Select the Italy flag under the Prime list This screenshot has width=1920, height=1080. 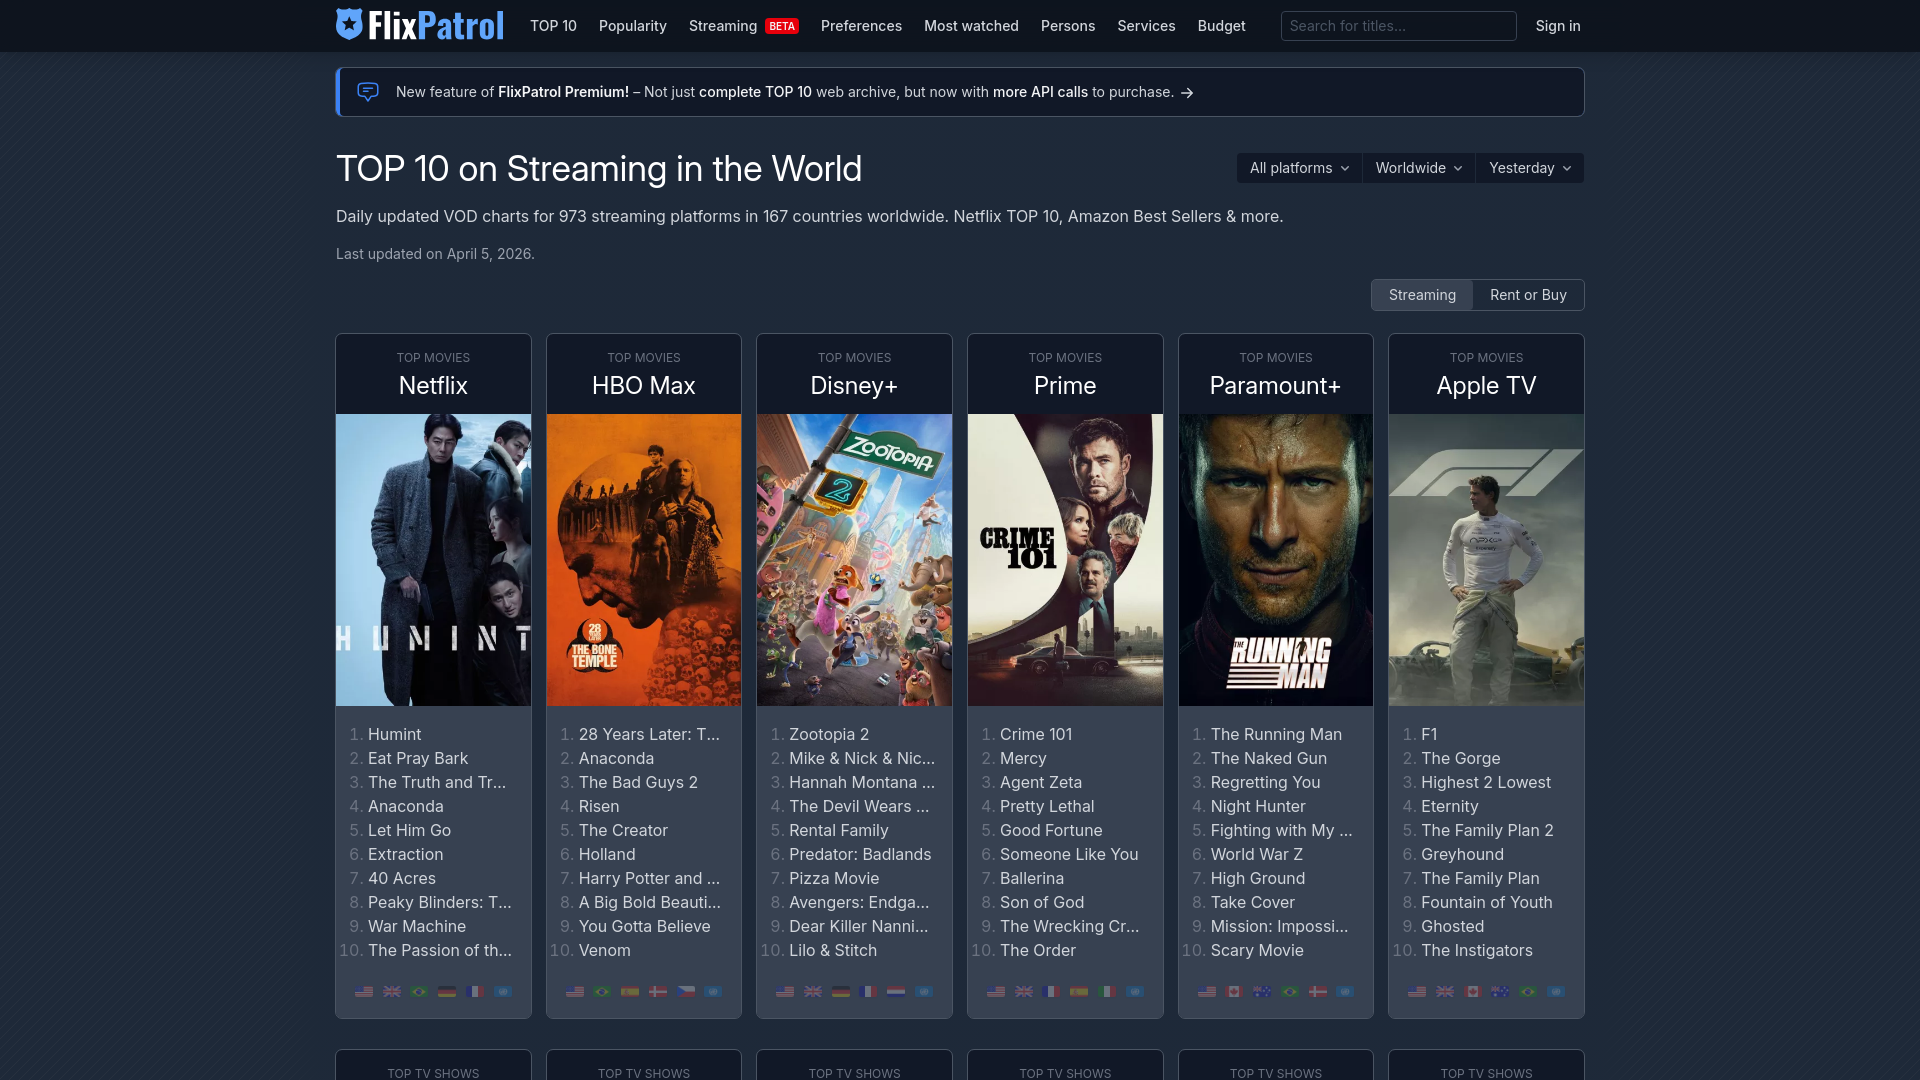click(x=1107, y=992)
